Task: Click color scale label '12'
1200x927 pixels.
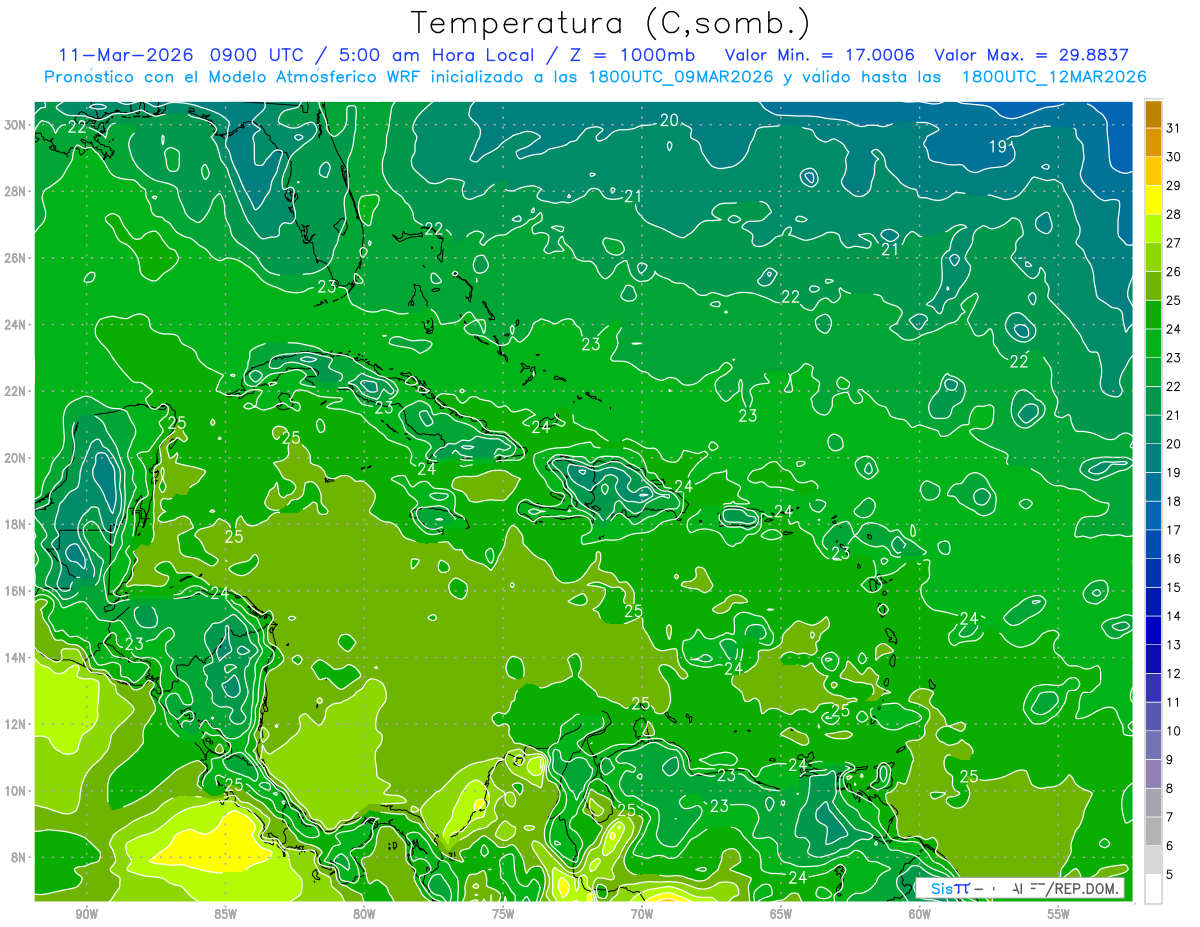Action: tap(1174, 674)
